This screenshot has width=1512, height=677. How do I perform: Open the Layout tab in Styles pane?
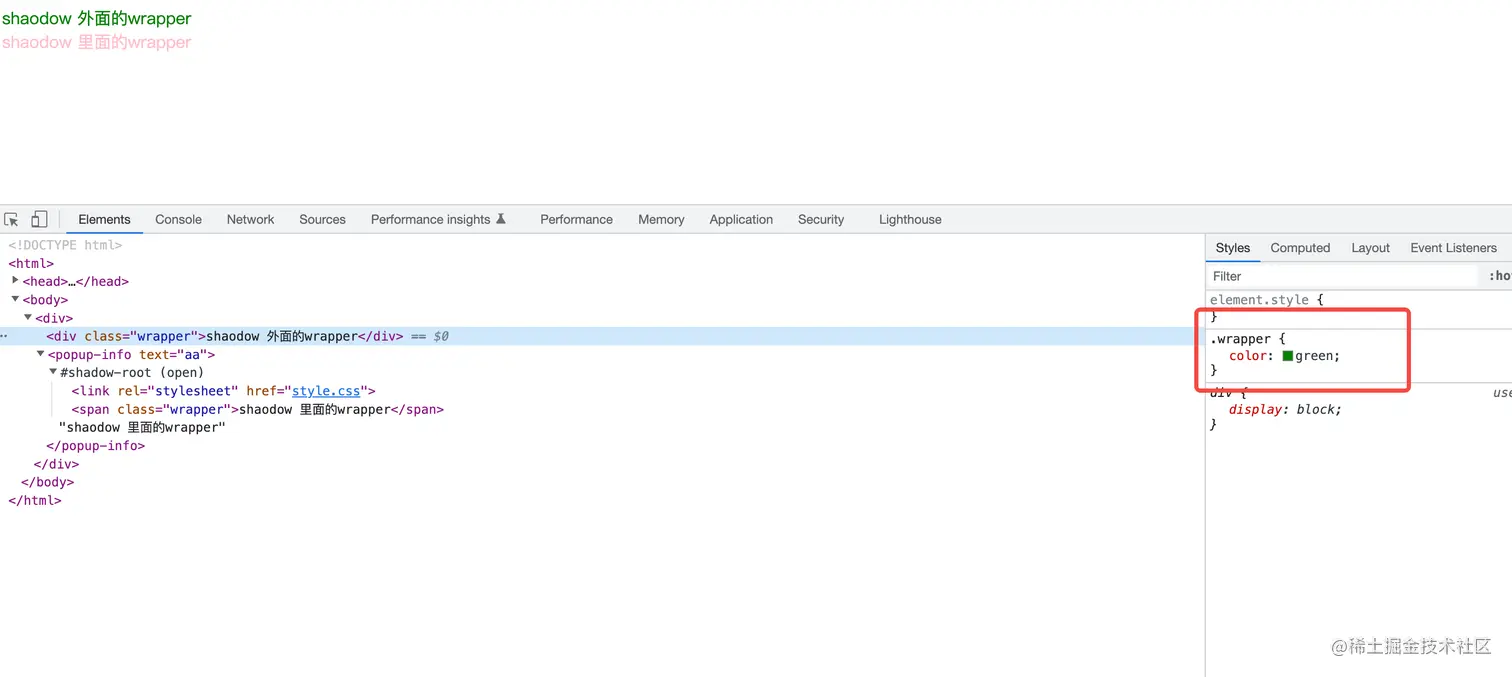point(1370,248)
